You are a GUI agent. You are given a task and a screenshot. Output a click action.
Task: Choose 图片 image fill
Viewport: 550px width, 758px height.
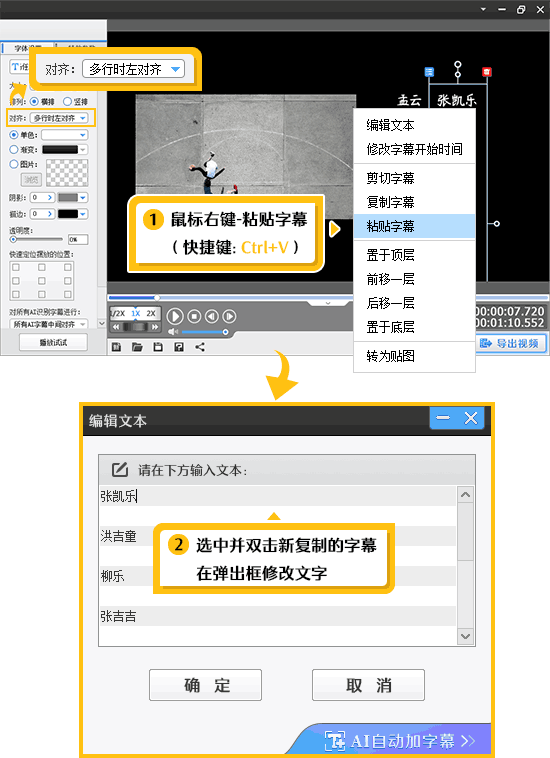tap(14, 164)
